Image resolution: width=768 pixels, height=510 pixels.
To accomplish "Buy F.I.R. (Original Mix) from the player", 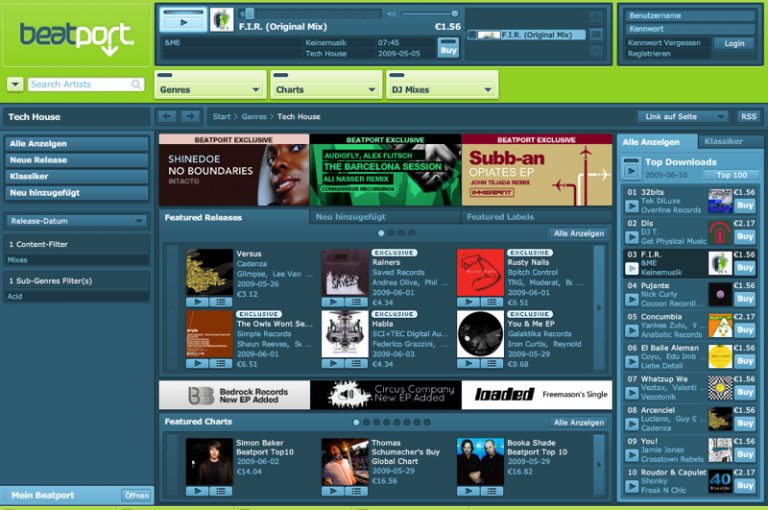I will tap(448, 48).
